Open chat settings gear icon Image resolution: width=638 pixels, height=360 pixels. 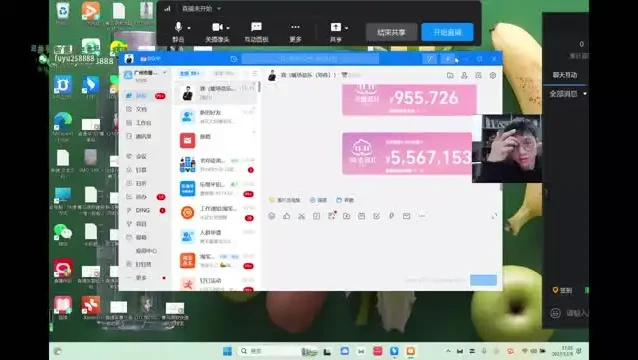493,75
